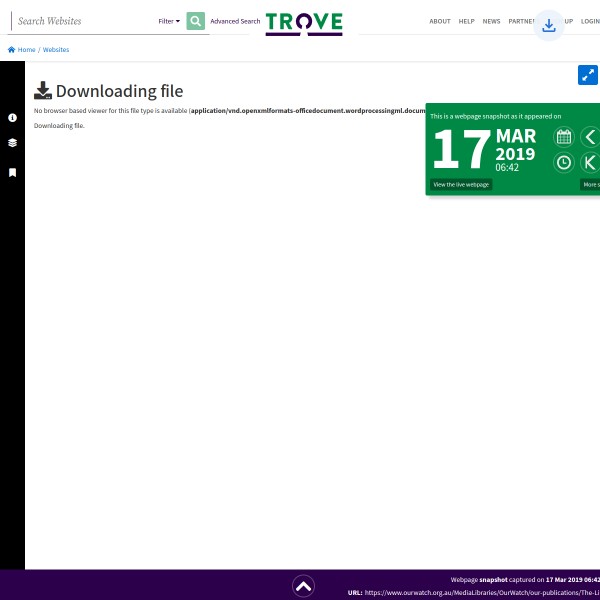Open the snapshot calendar icon
This screenshot has width=600, height=600.
(564, 137)
